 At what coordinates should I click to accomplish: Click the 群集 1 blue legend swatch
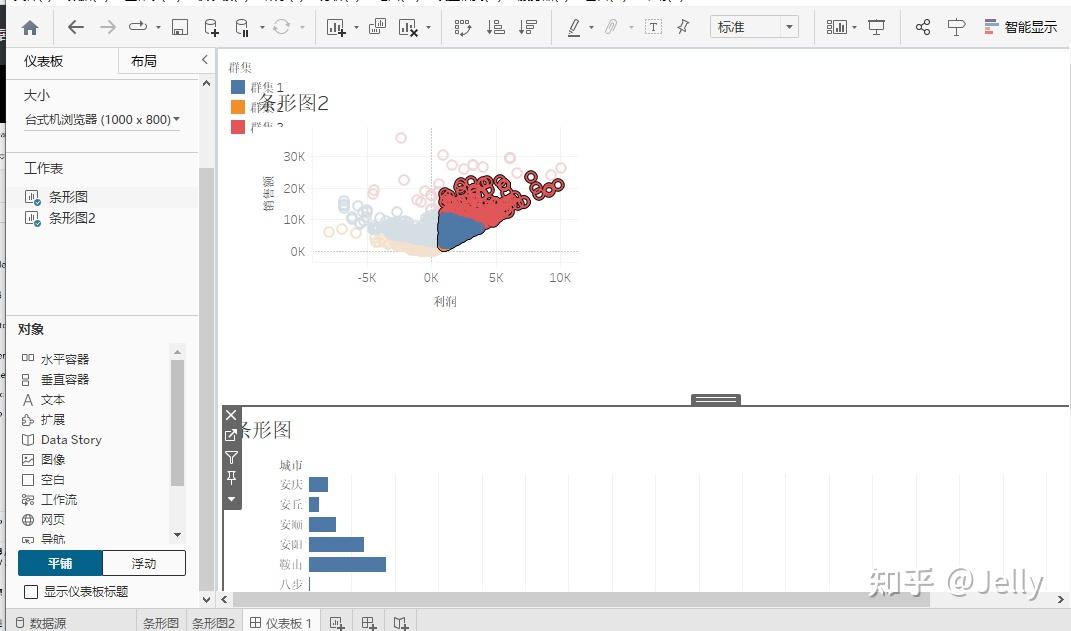point(238,87)
